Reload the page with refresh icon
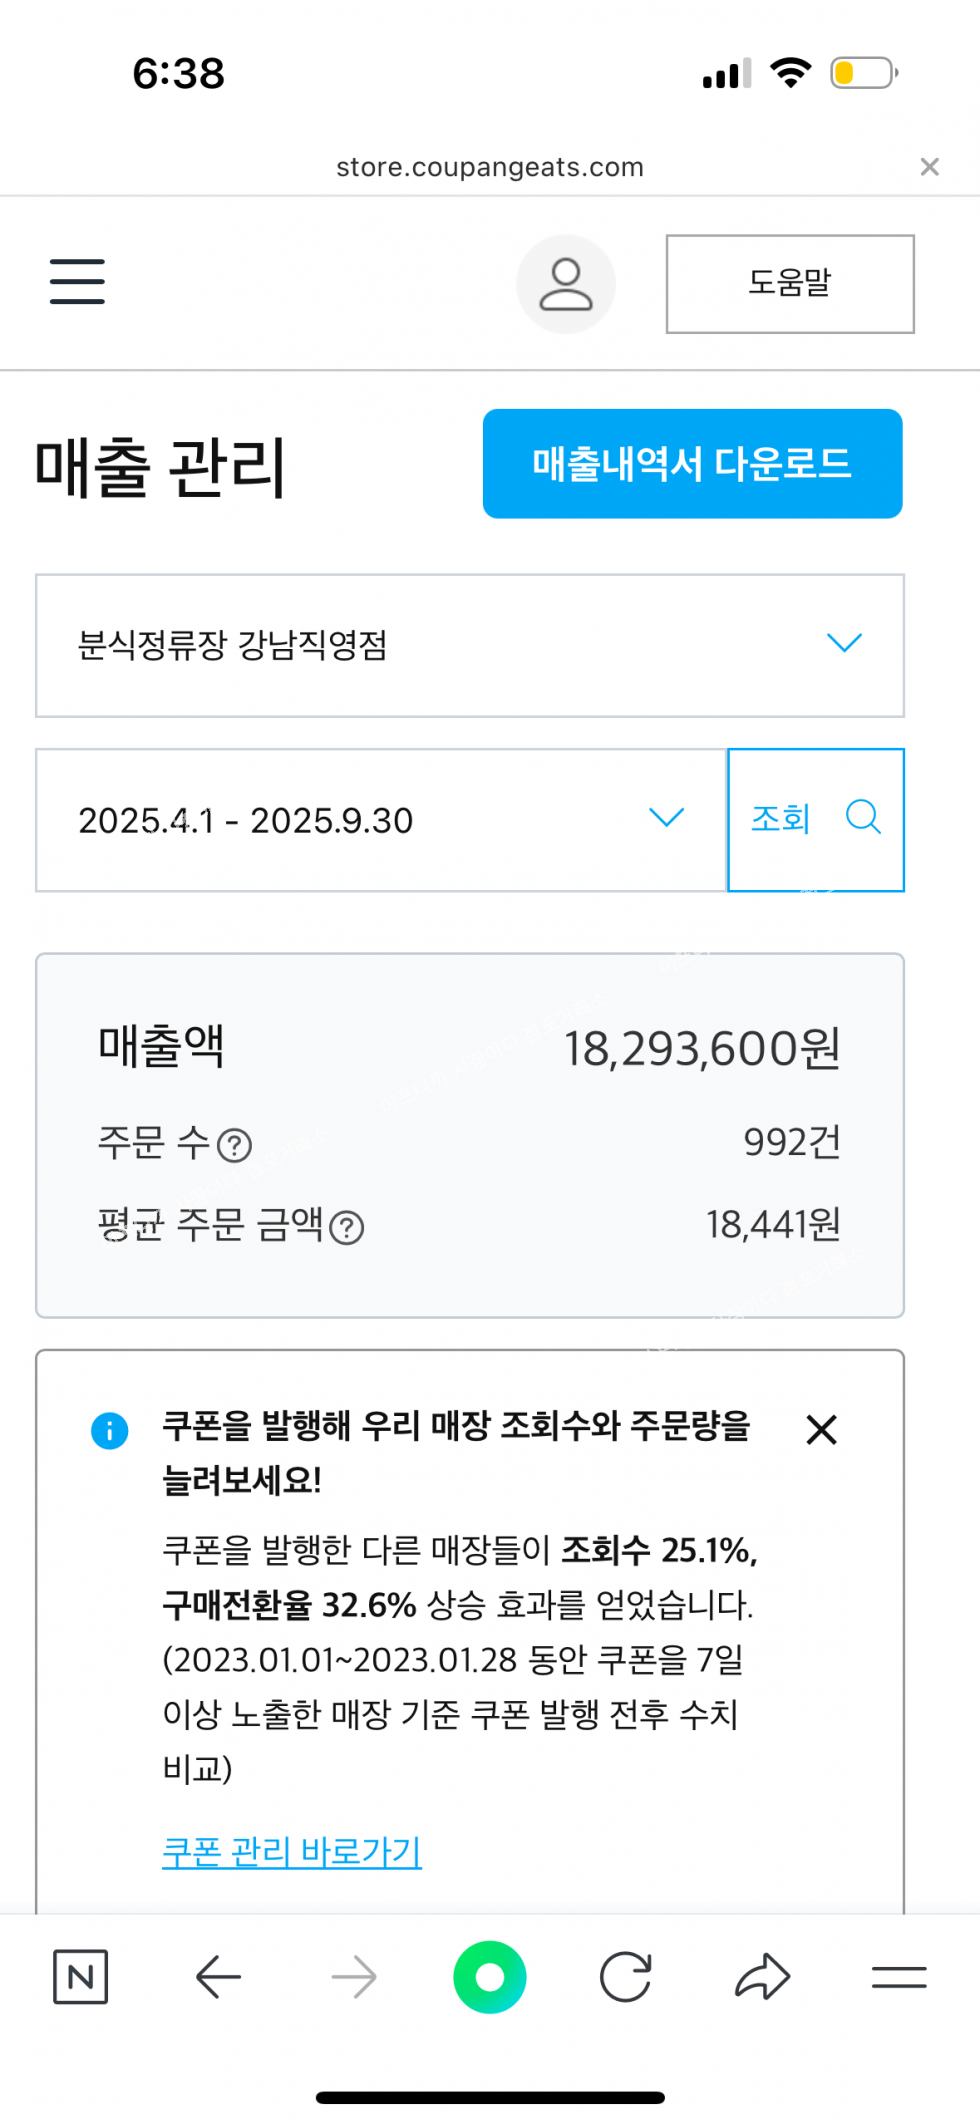The image size is (980, 2124). pyautogui.click(x=626, y=1977)
